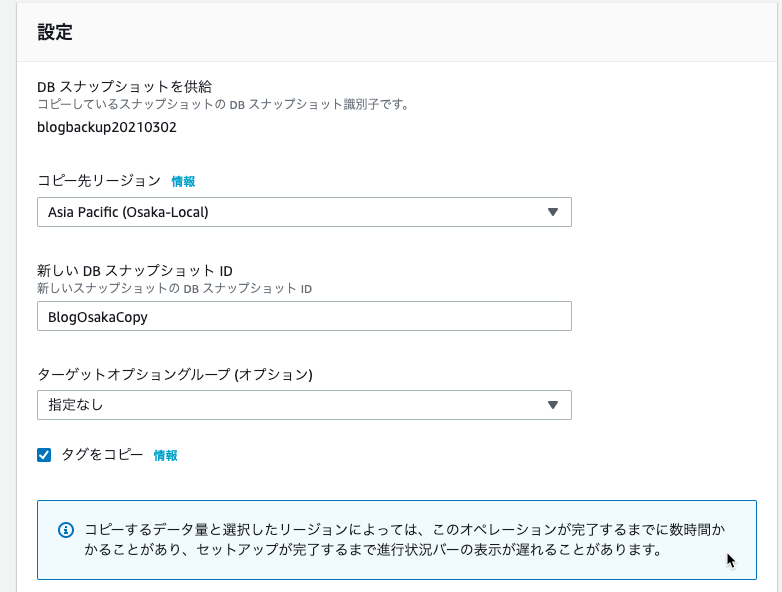Open the Asia Pacific (Osaka-Local) region selector
The height and width of the screenshot is (592, 782).
[304, 212]
